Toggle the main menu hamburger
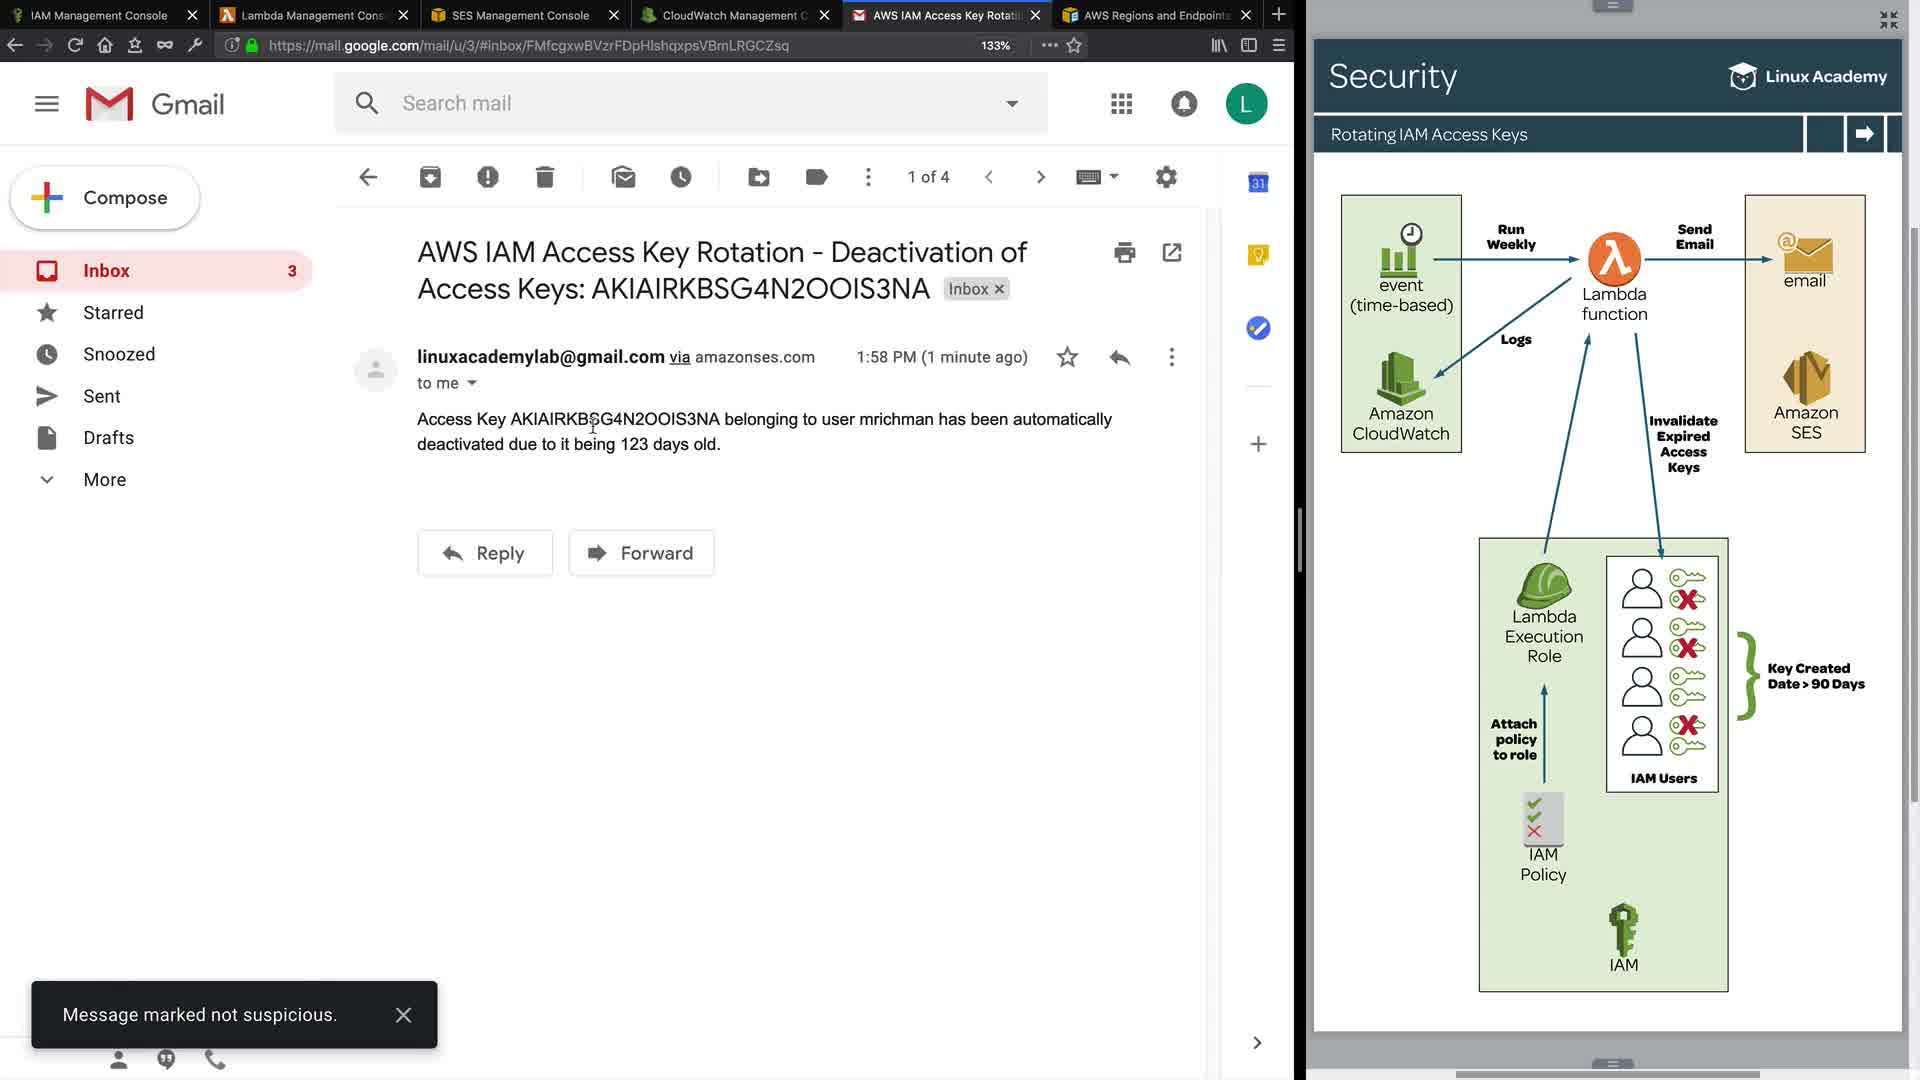1920x1080 pixels. click(47, 104)
